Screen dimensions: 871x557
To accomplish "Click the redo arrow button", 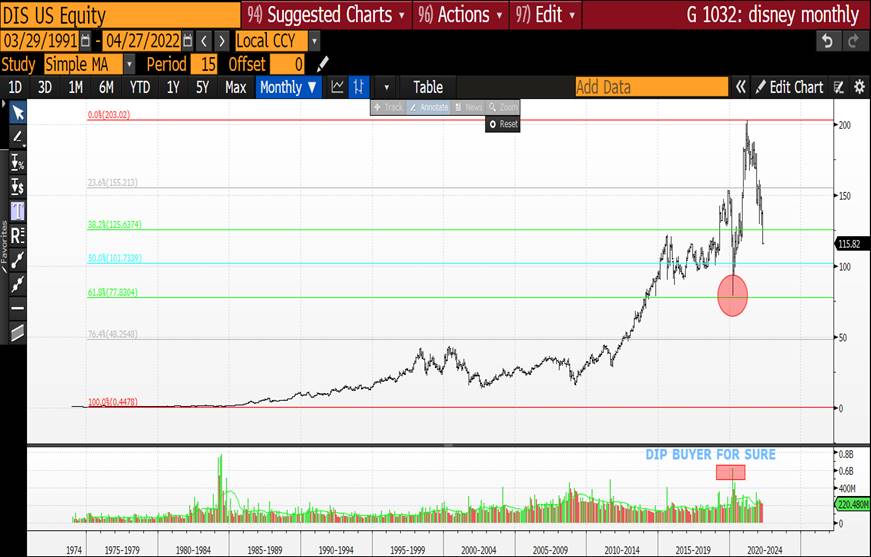I will pyautogui.click(x=853, y=41).
